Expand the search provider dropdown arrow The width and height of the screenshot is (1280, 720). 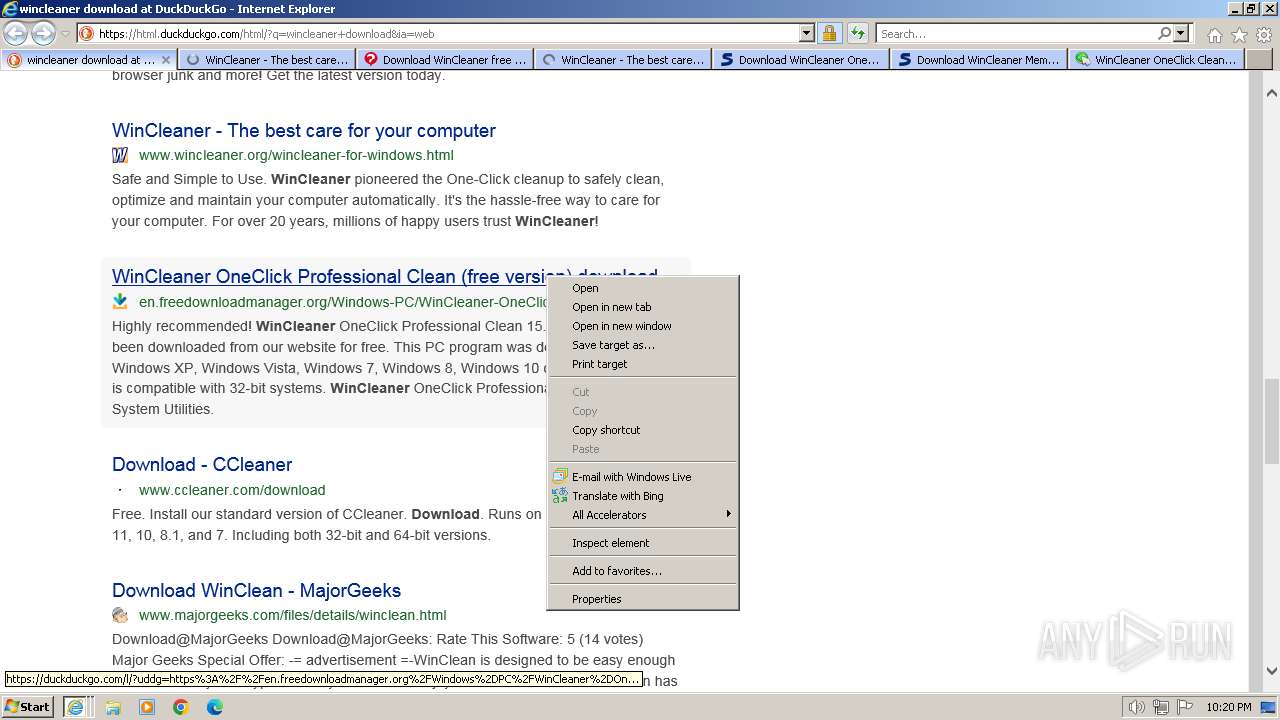[1180, 33]
